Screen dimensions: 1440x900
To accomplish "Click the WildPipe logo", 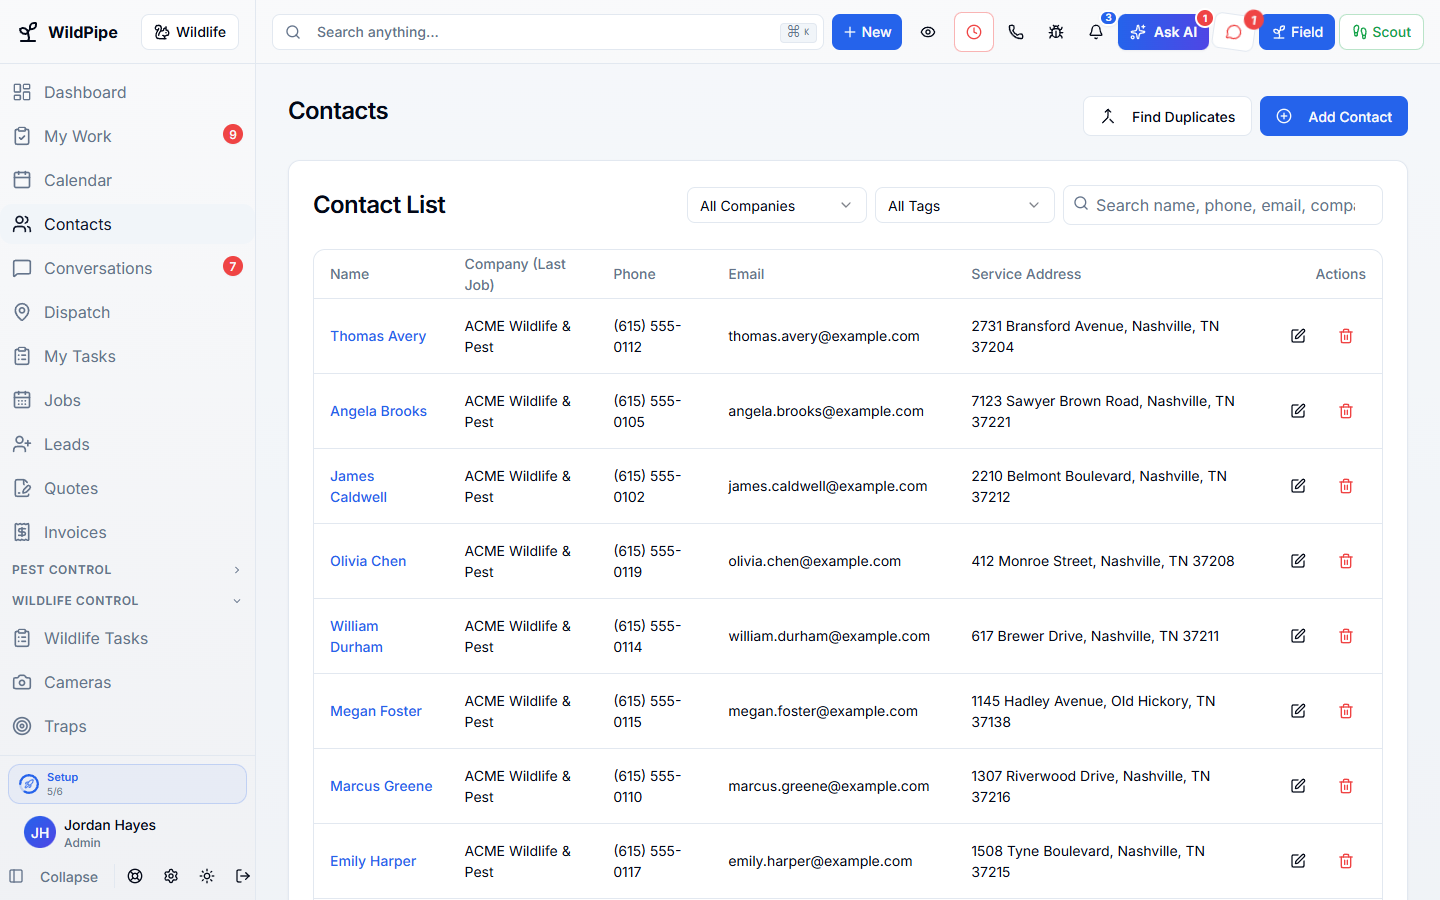I will click(68, 32).
